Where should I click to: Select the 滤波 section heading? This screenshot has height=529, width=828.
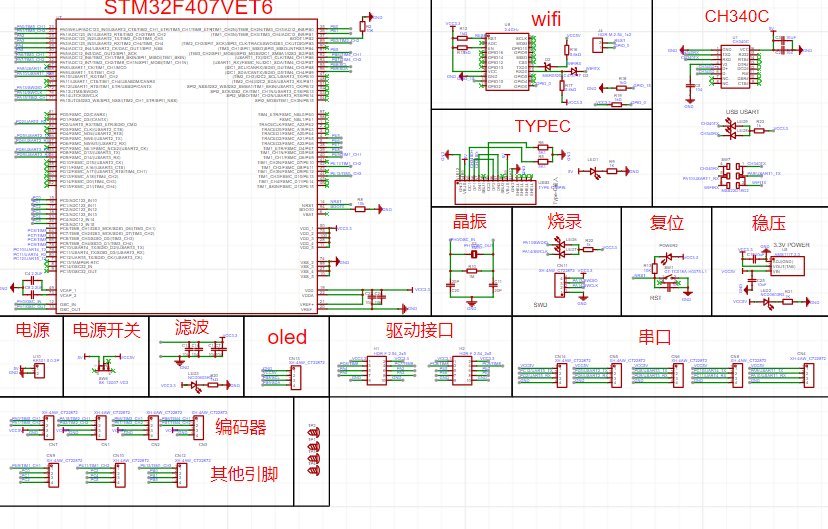(192, 327)
